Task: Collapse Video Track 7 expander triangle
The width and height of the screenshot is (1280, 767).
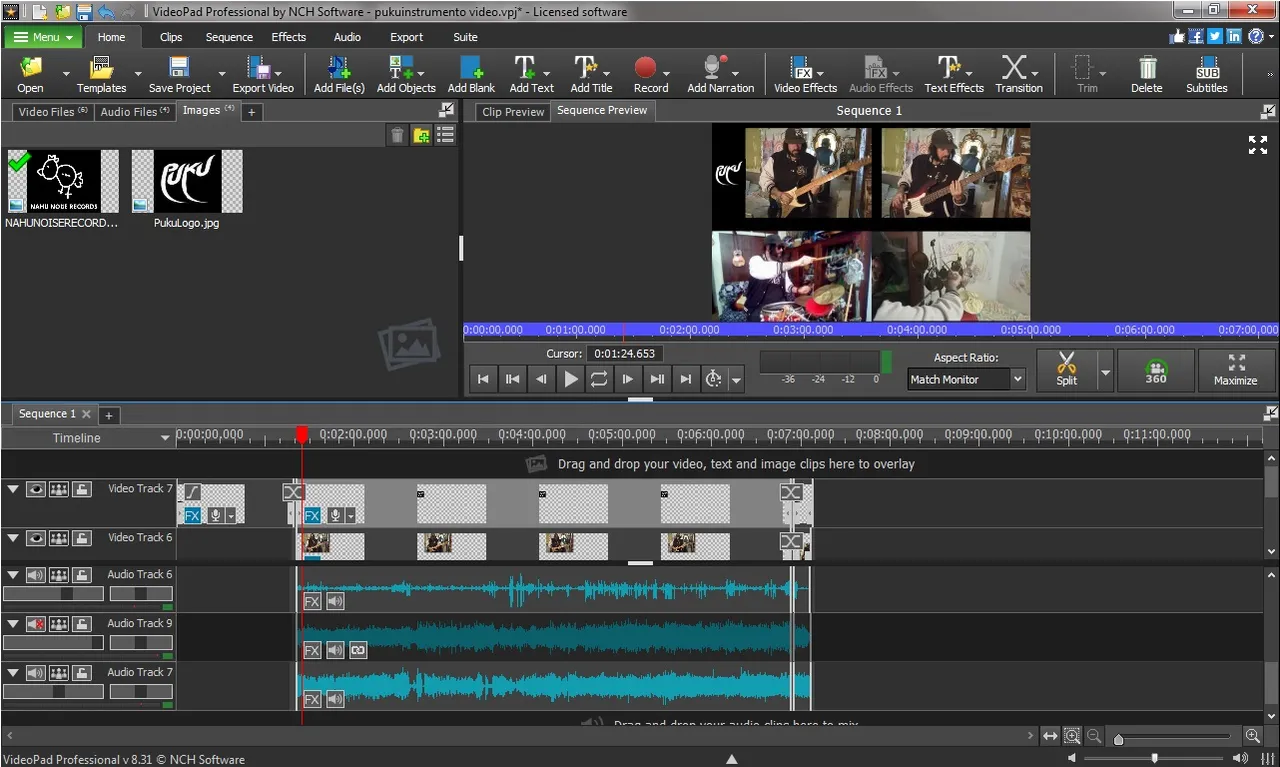Action: point(13,489)
